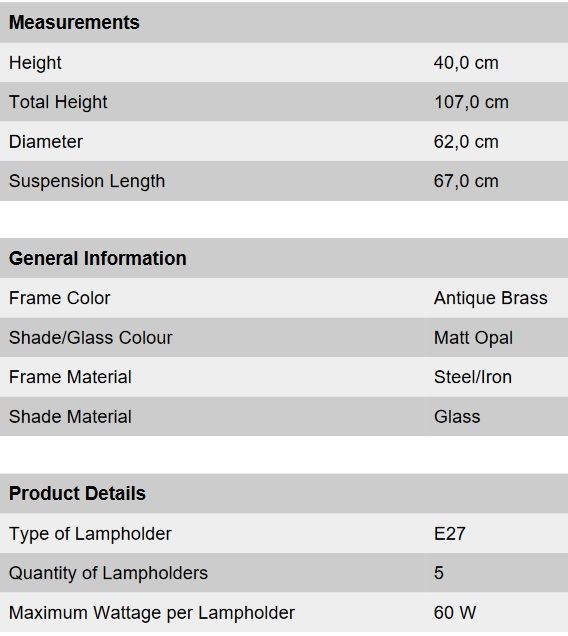Click the General Information header

point(98,258)
